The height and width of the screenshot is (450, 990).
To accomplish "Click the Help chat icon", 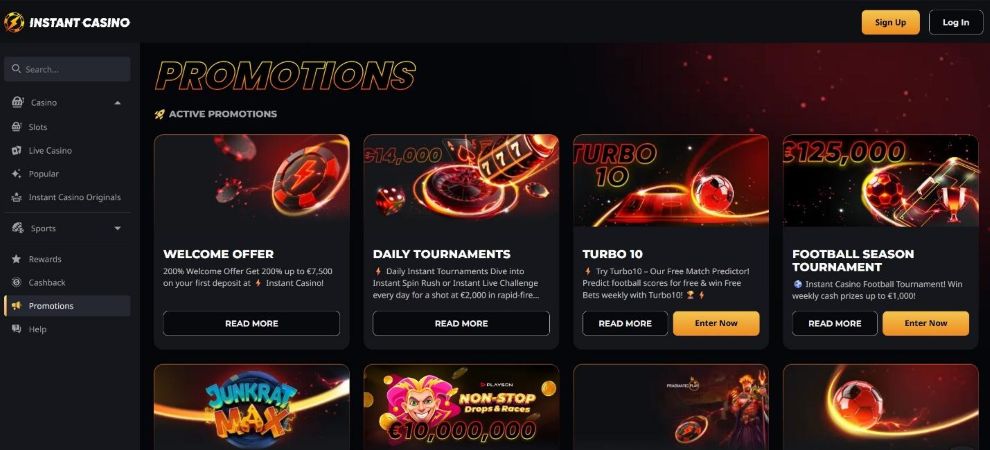I will pyautogui.click(x=16, y=329).
